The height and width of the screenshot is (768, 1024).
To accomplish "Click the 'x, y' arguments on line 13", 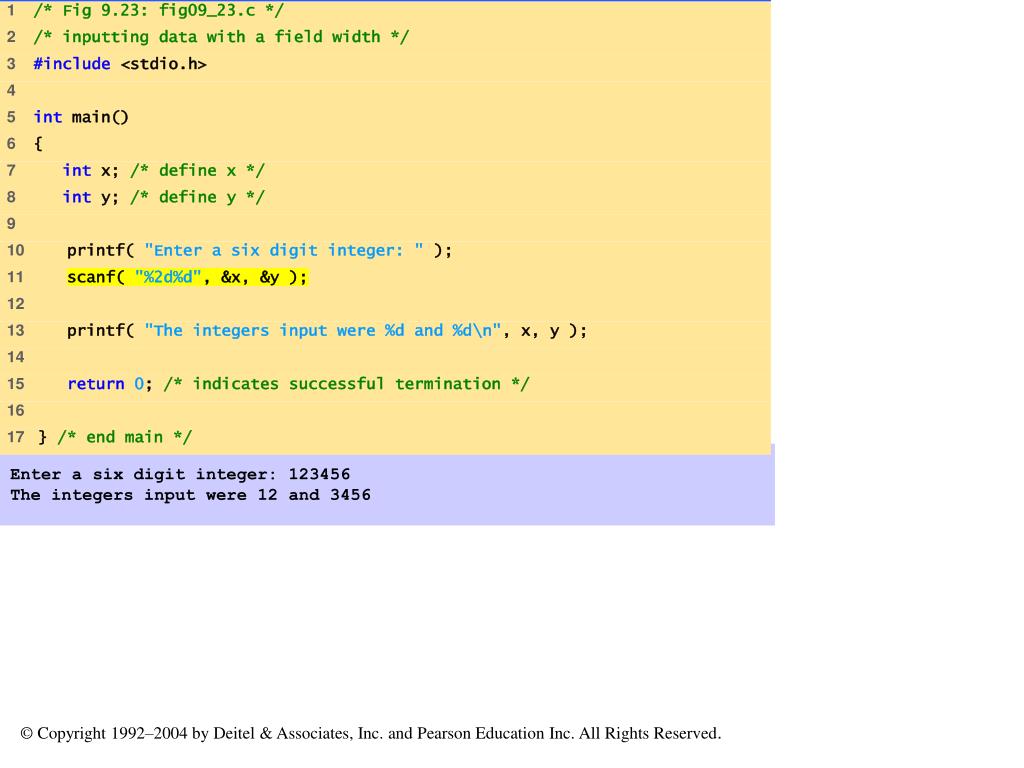I will tap(540, 331).
